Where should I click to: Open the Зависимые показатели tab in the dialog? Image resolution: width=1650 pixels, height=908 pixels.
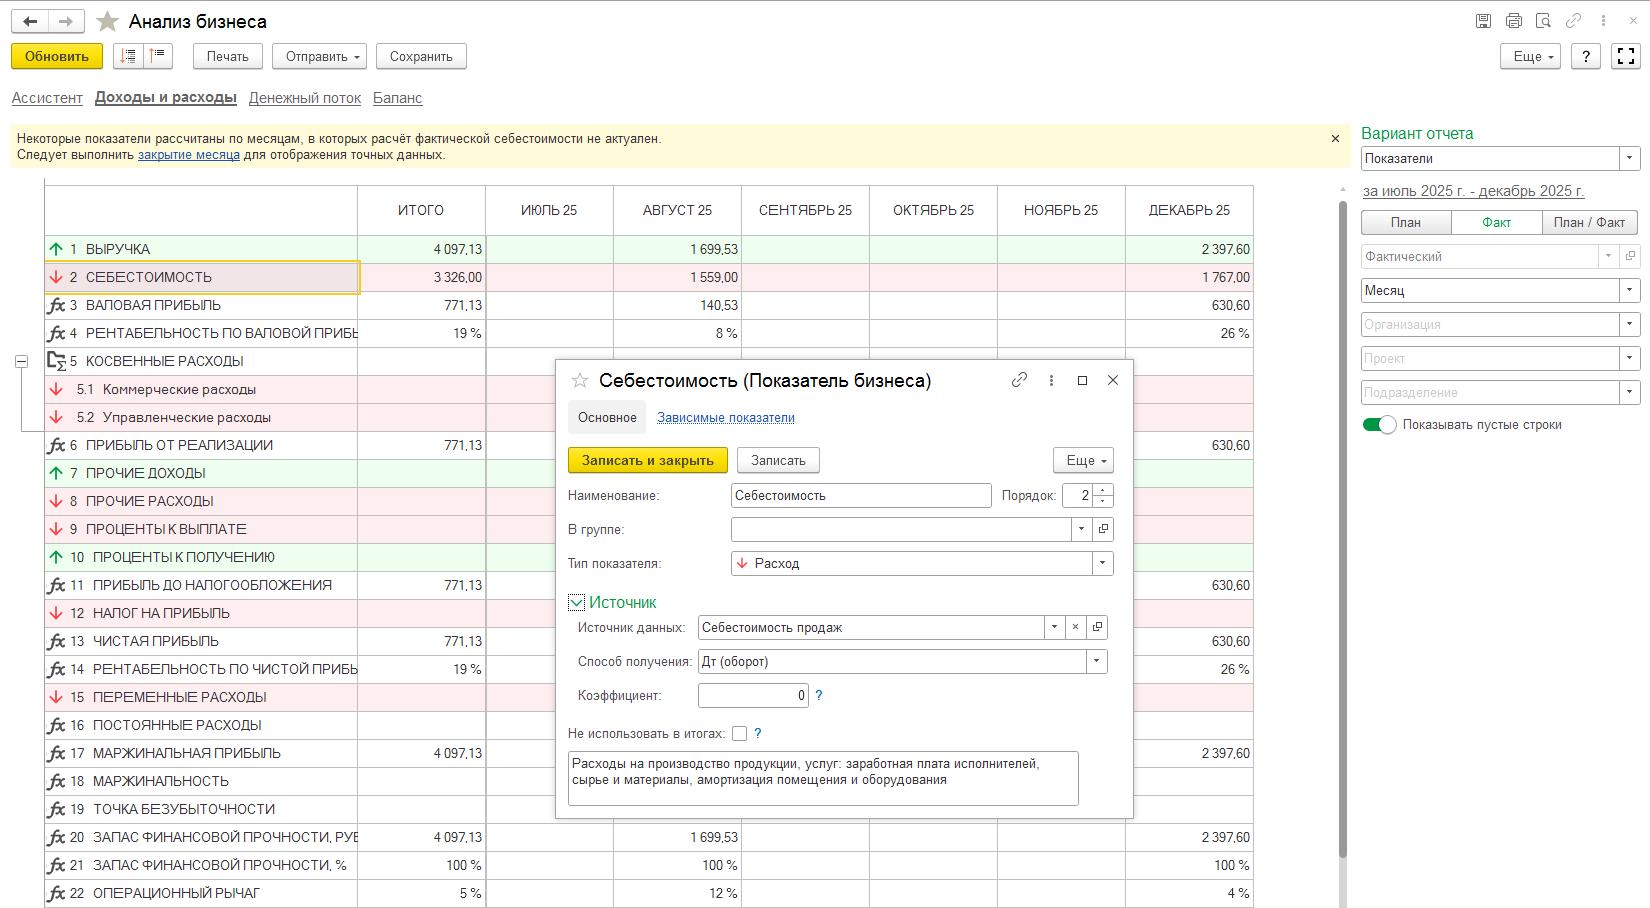pos(726,418)
